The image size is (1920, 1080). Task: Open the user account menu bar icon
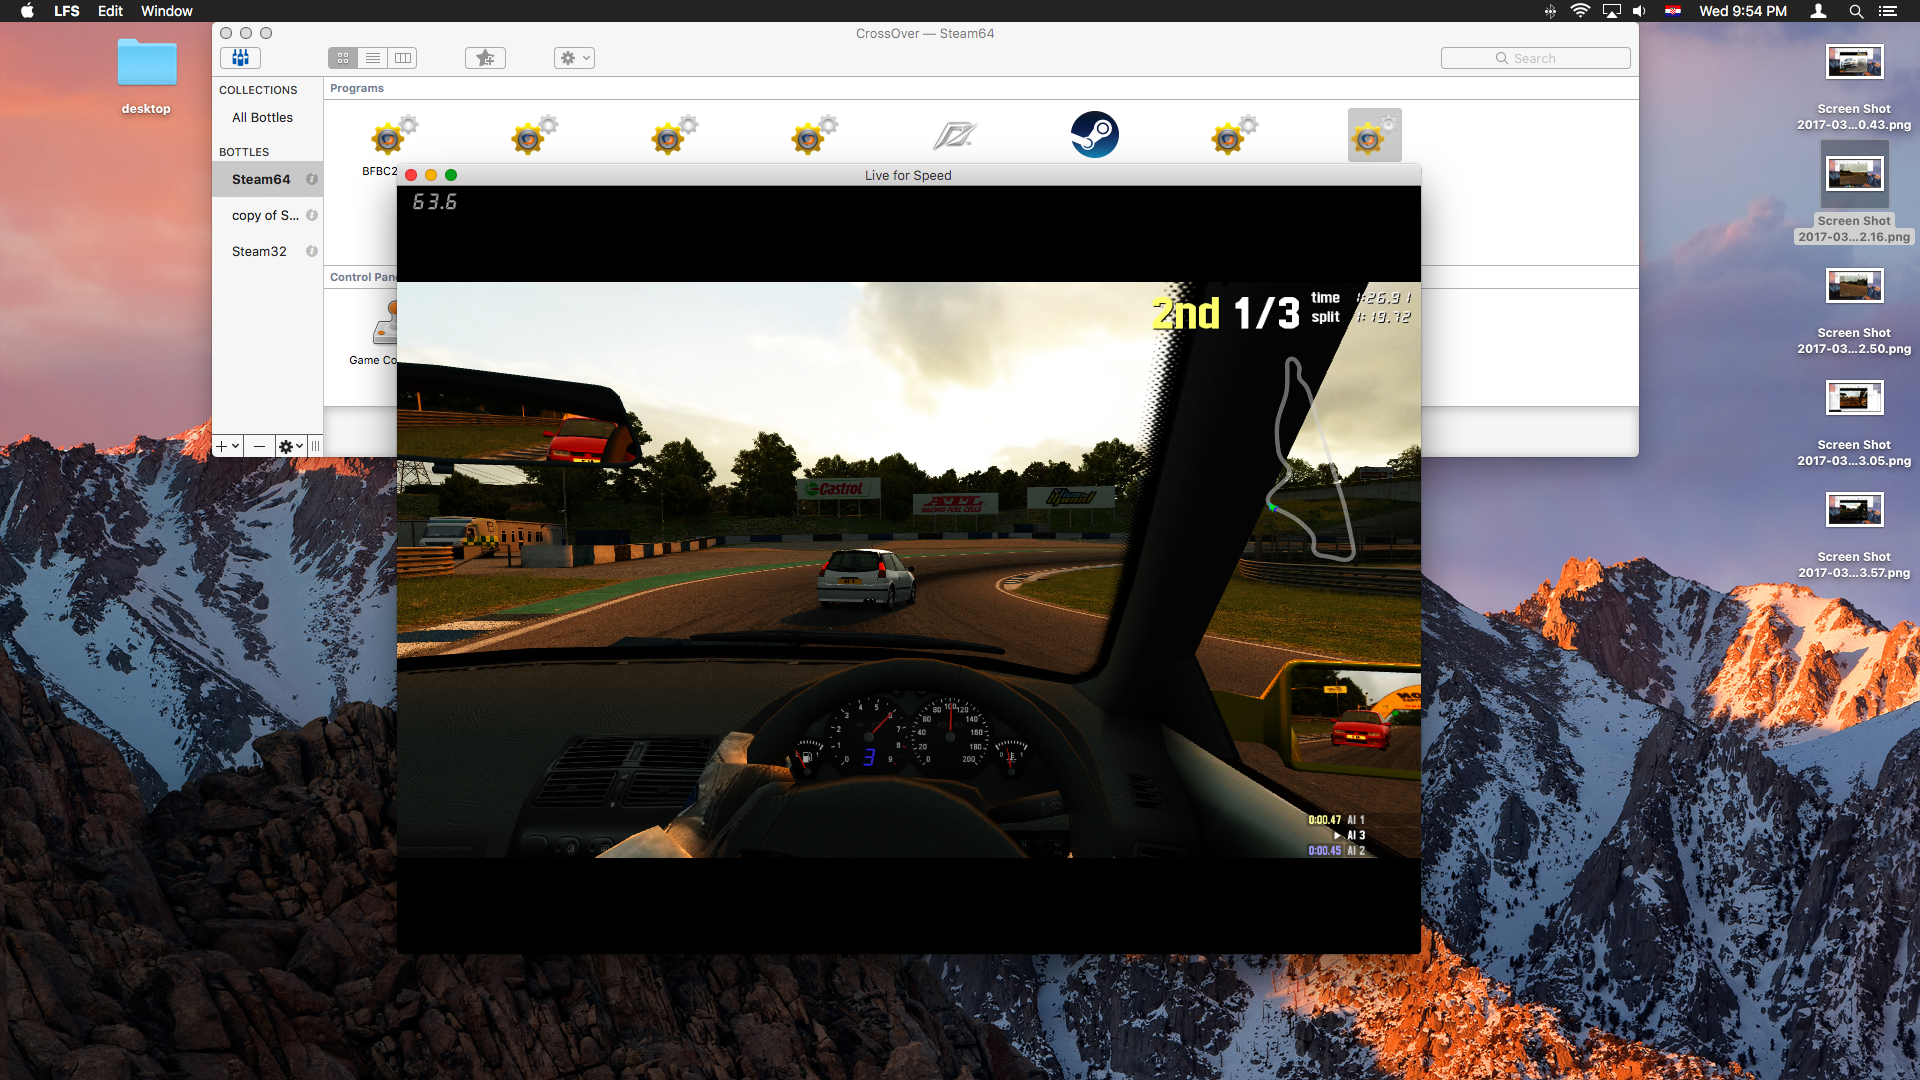(x=1818, y=11)
